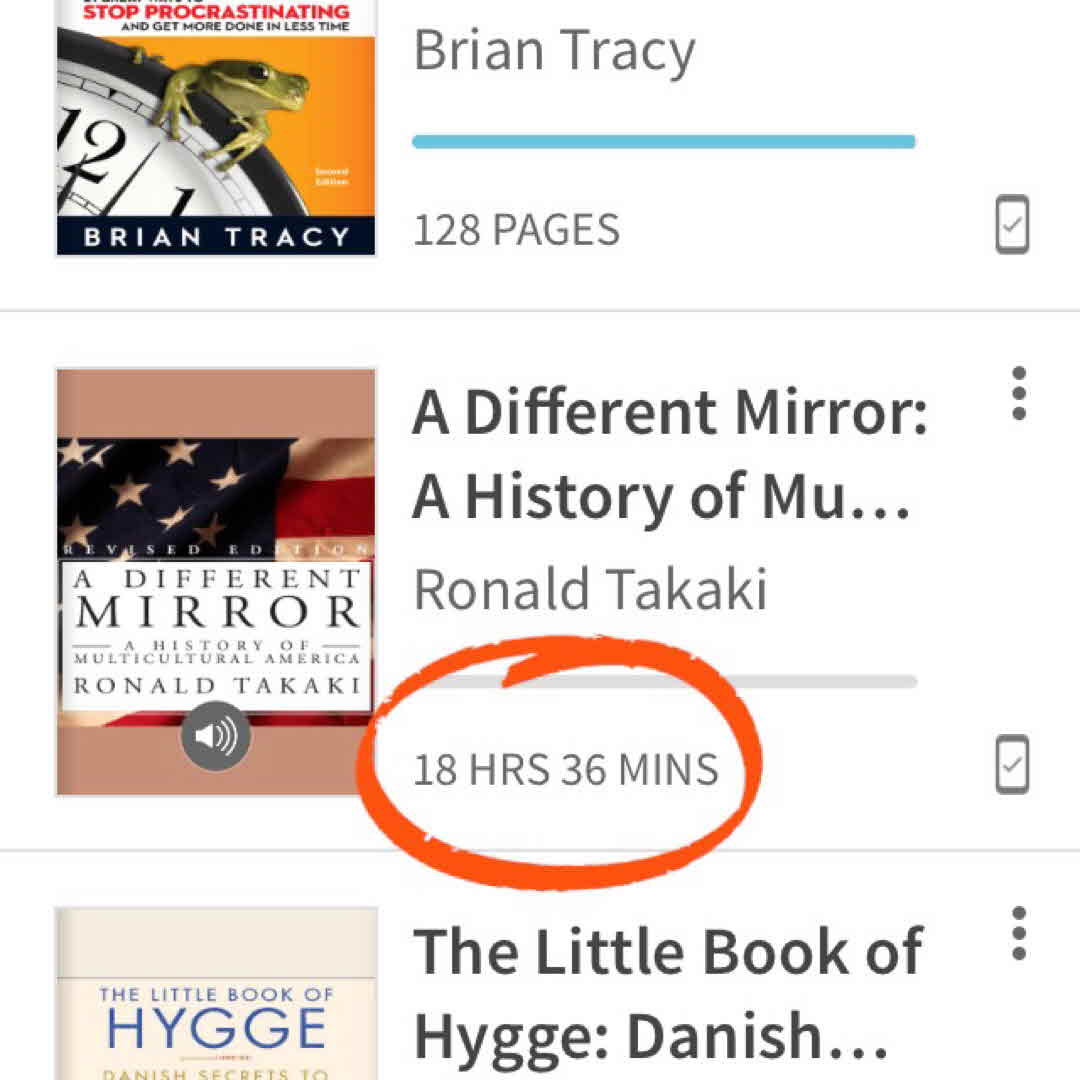The width and height of the screenshot is (1080, 1080).
Task: Open three-dot menu for Little Book of Hygge
Action: point(1018,933)
